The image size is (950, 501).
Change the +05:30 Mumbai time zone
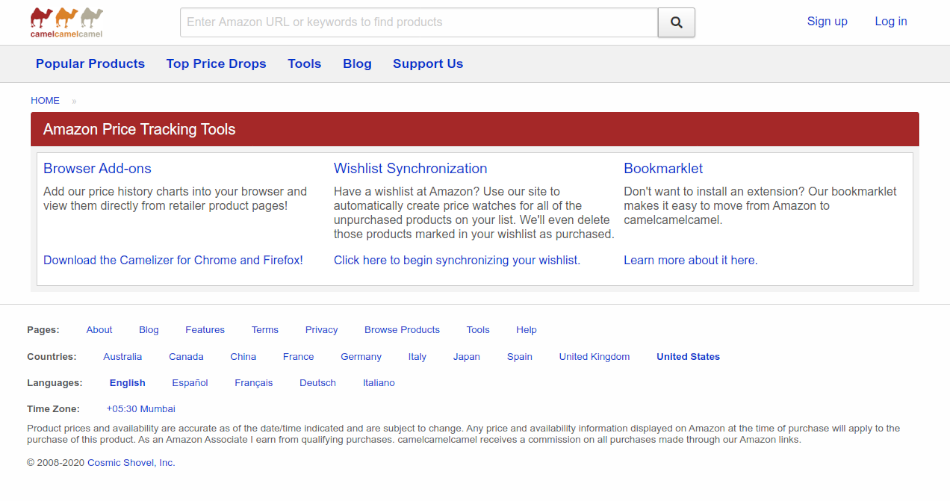[x=141, y=409]
